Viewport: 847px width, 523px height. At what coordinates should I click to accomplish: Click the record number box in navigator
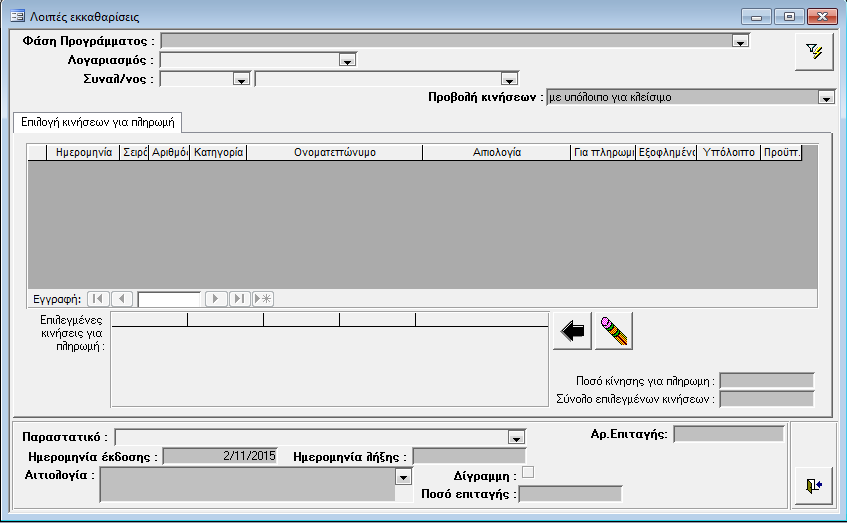click(169, 298)
